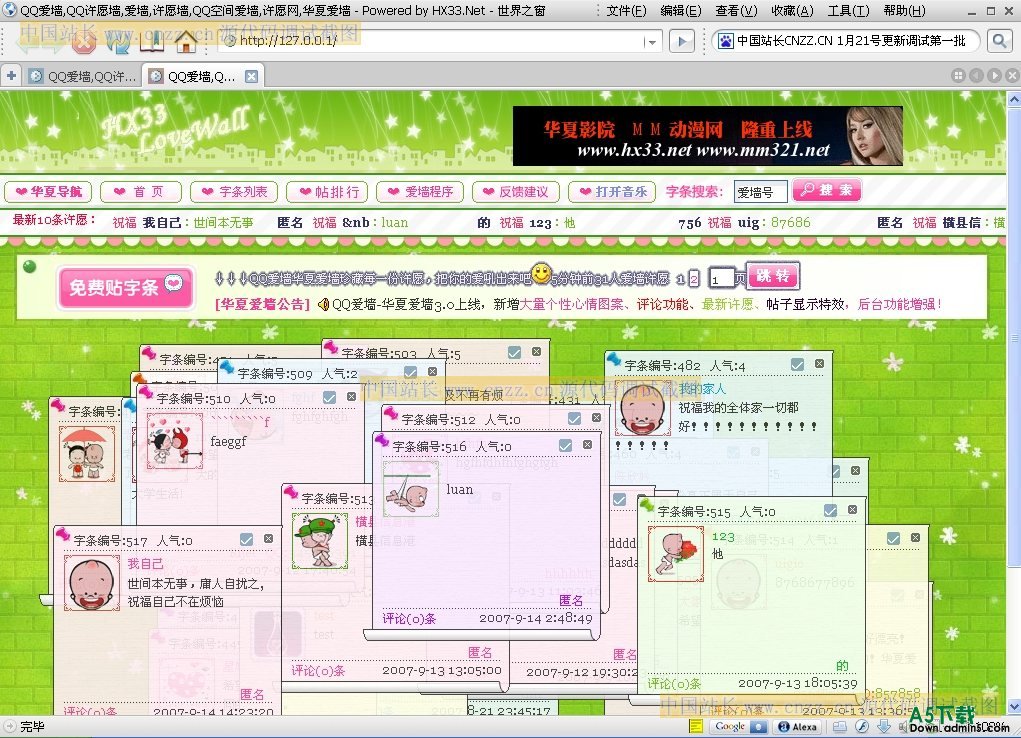Click the 字条搜索 input containing 爱墙号
The height and width of the screenshot is (738, 1021).
(760, 192)
